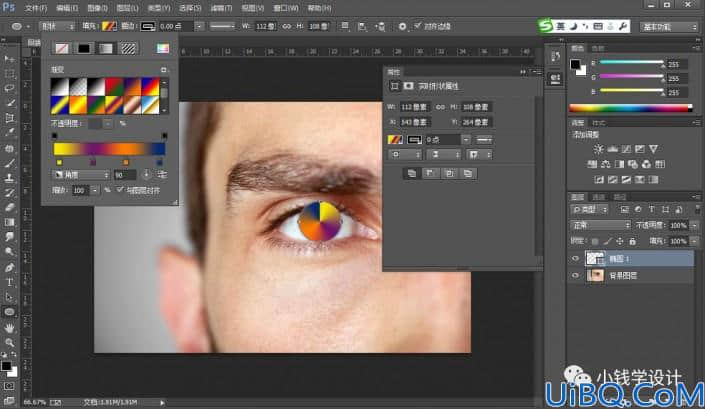The height and width of the screenshot is (409, 705).
Task: Select the Eyedropper tool
Action: click(x=9, y=133)
